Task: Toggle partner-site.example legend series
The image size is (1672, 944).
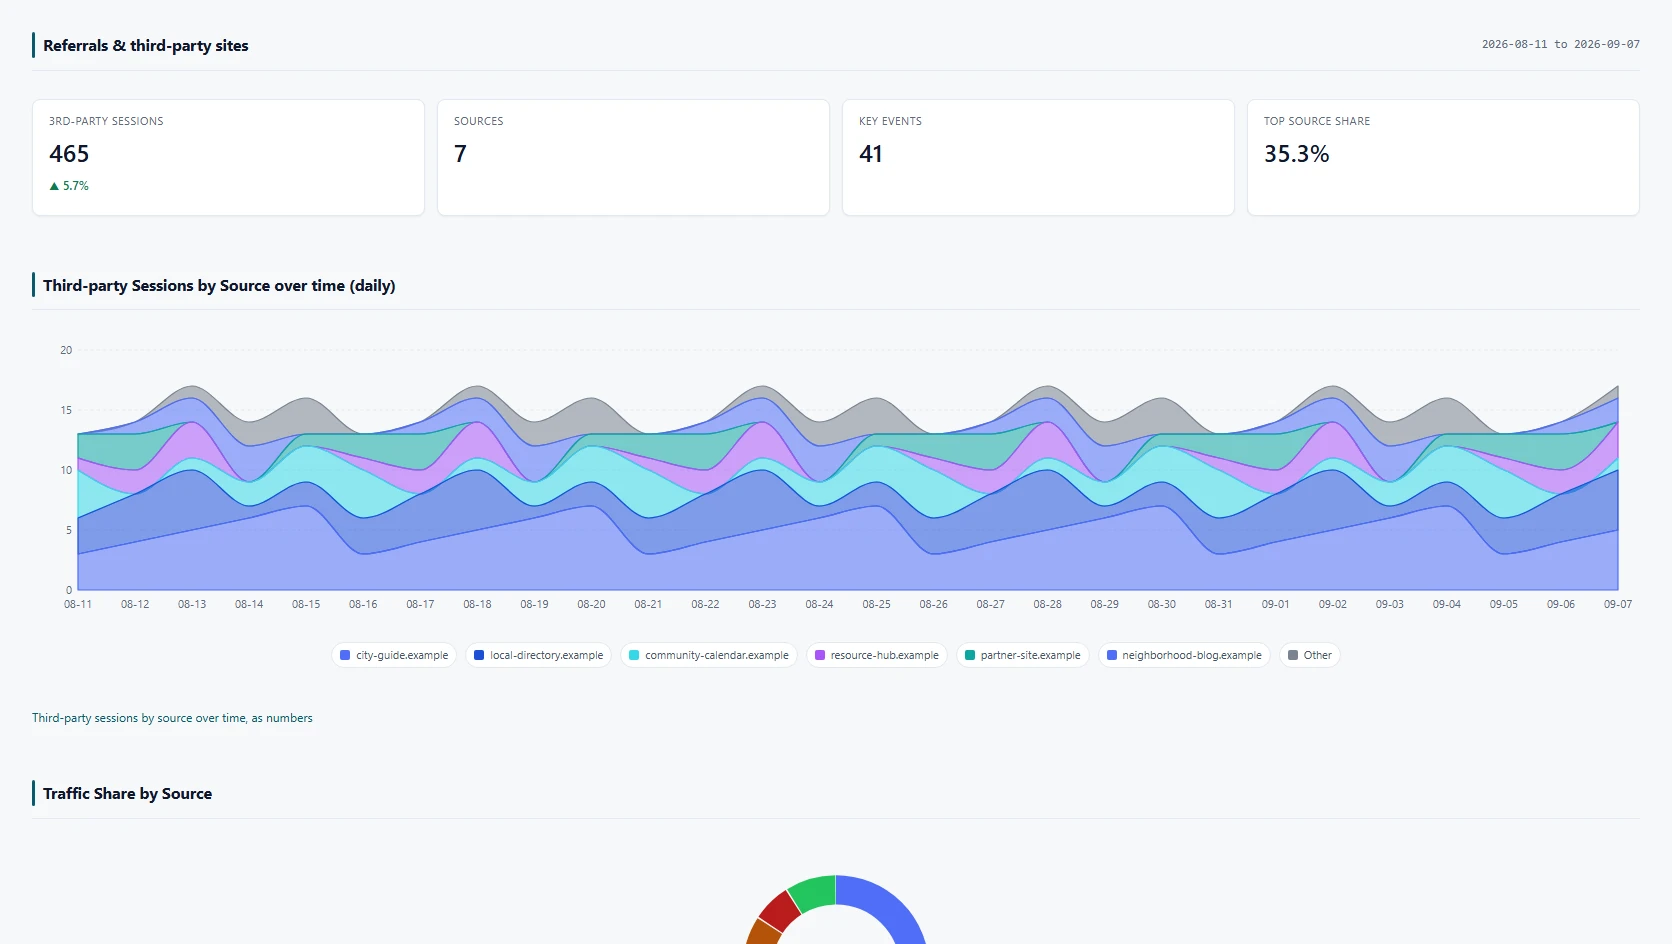Action: coord(1022,655)
